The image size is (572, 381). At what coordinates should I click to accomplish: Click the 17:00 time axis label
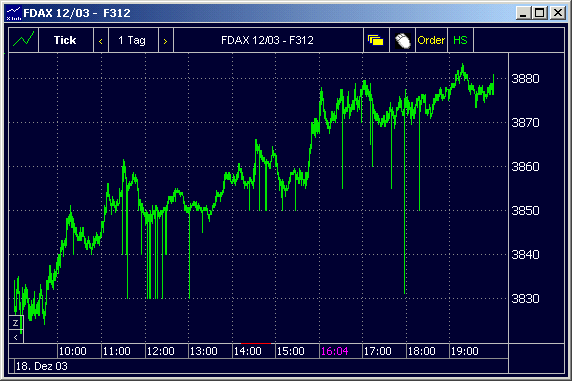(378, 351)
